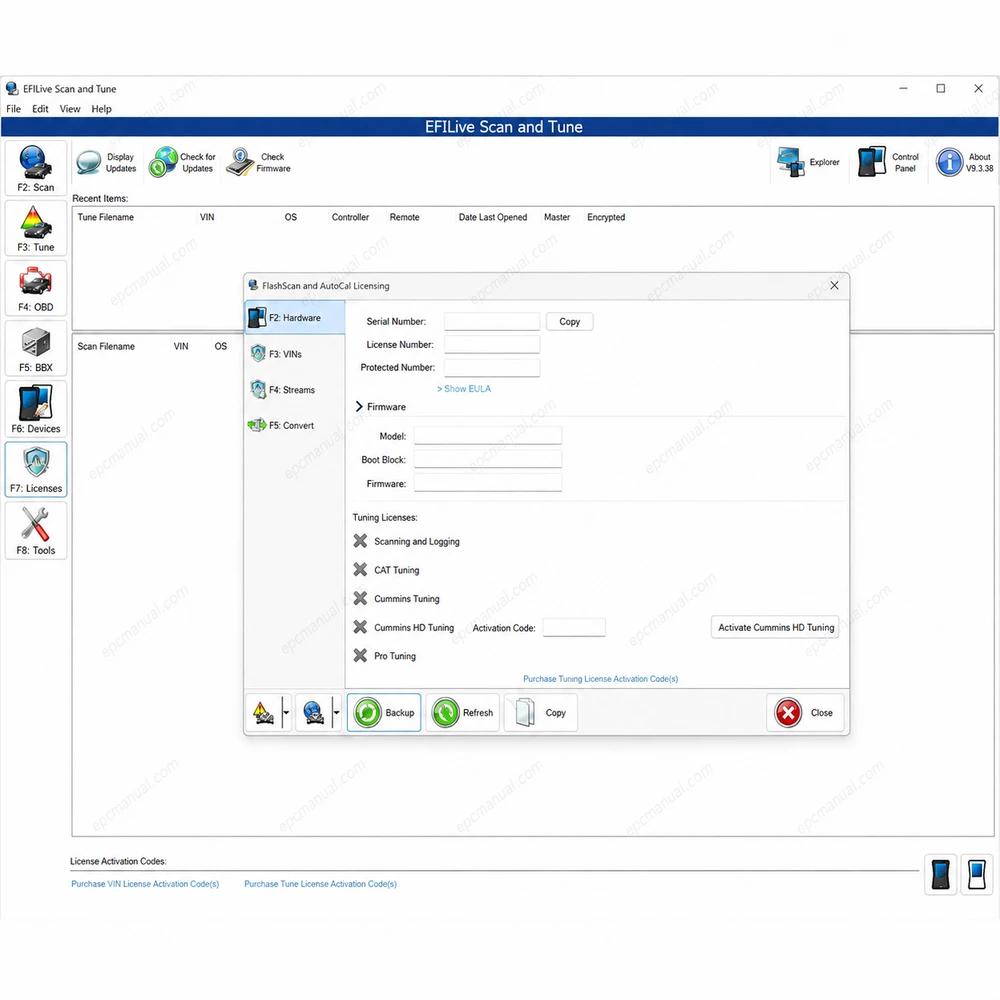This screenshot has width=1000, height=1000.
Task: Click the Master column header
Action: click(x=557, y=217)
